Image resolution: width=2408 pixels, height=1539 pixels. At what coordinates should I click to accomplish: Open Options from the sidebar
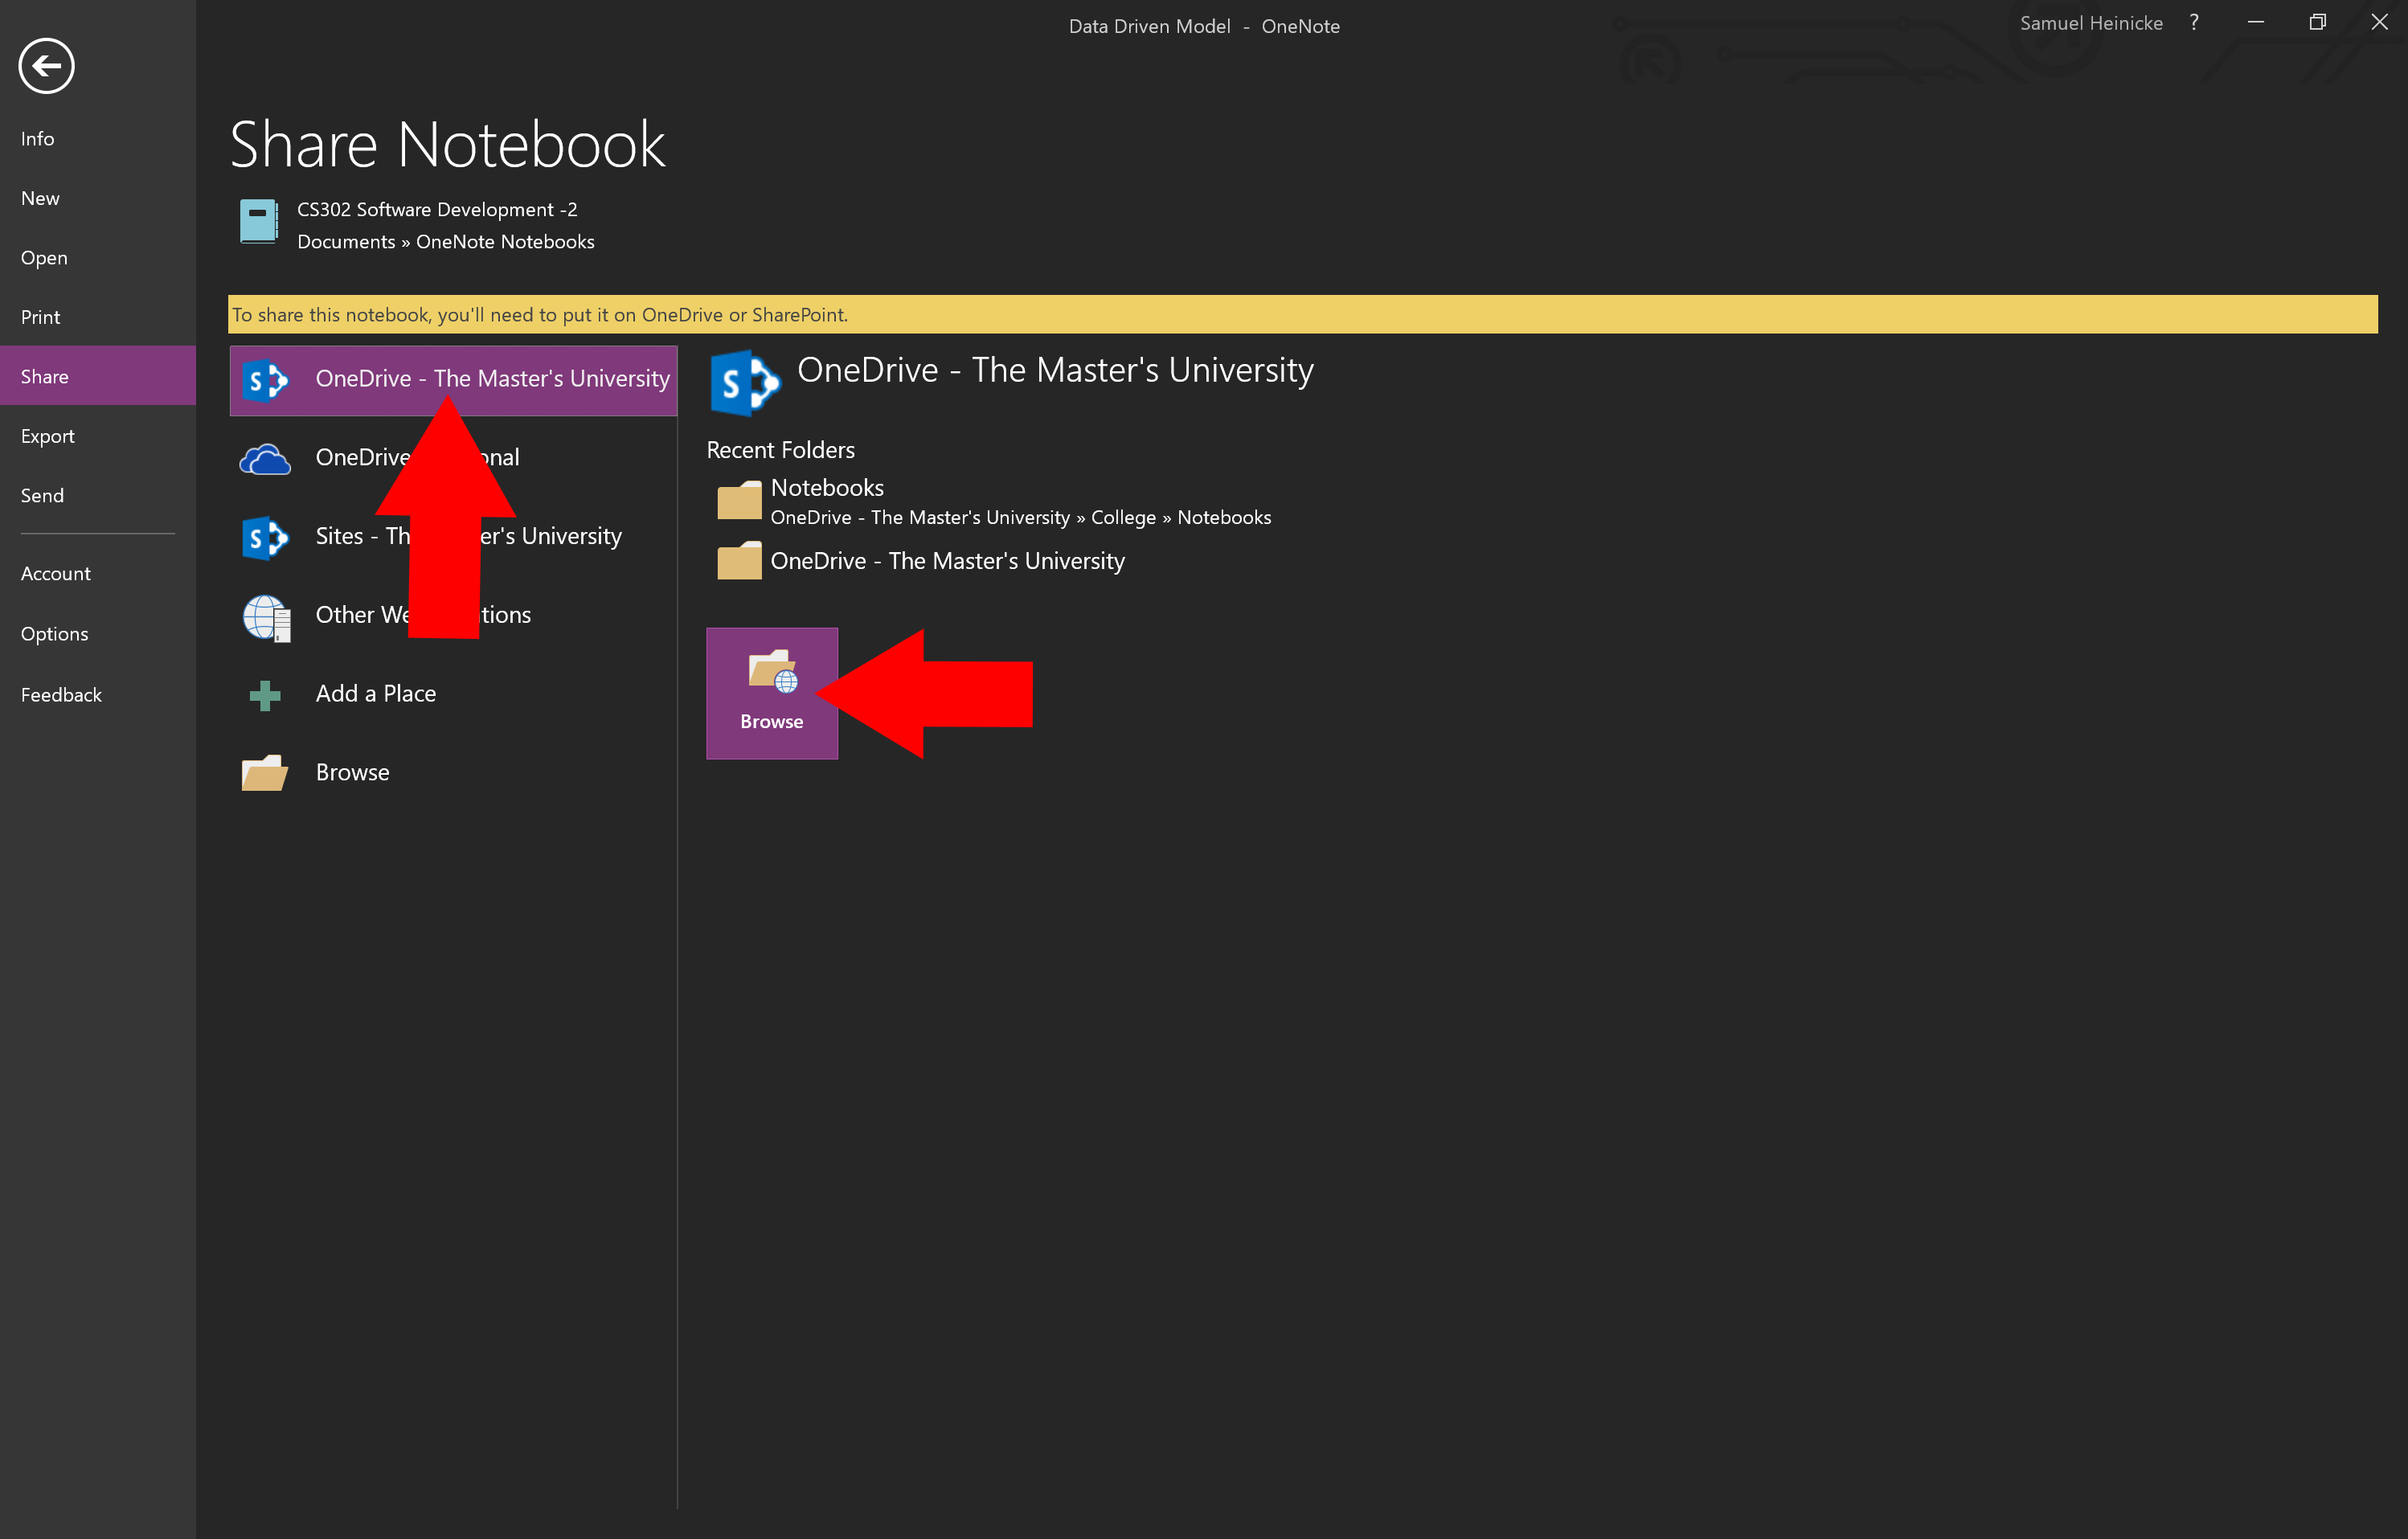[x=54, y=633]
